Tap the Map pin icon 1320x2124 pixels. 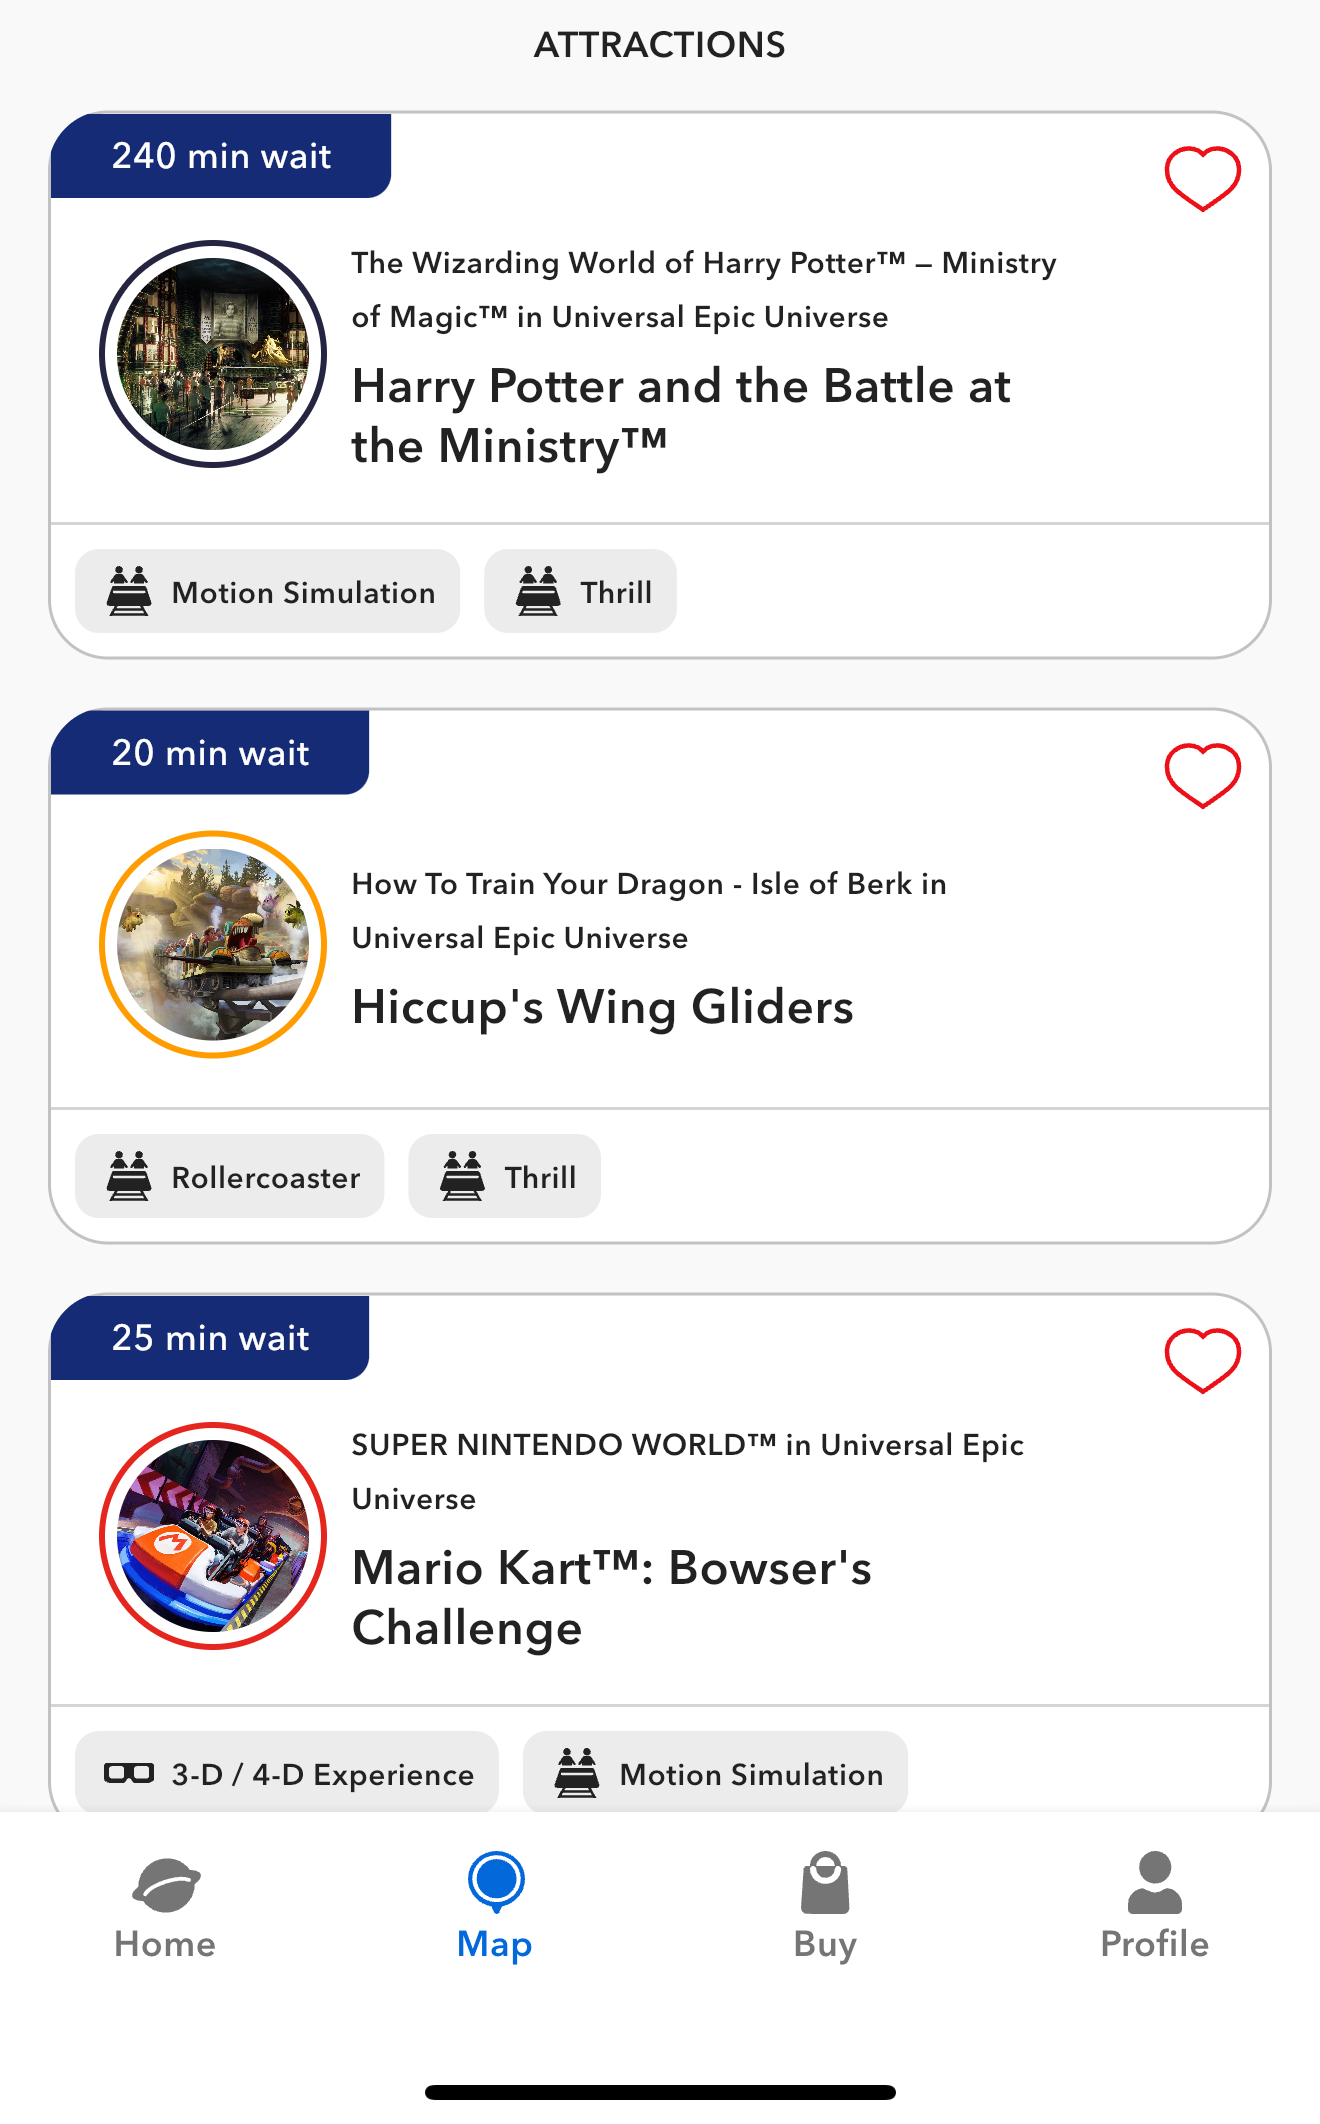496,1881
